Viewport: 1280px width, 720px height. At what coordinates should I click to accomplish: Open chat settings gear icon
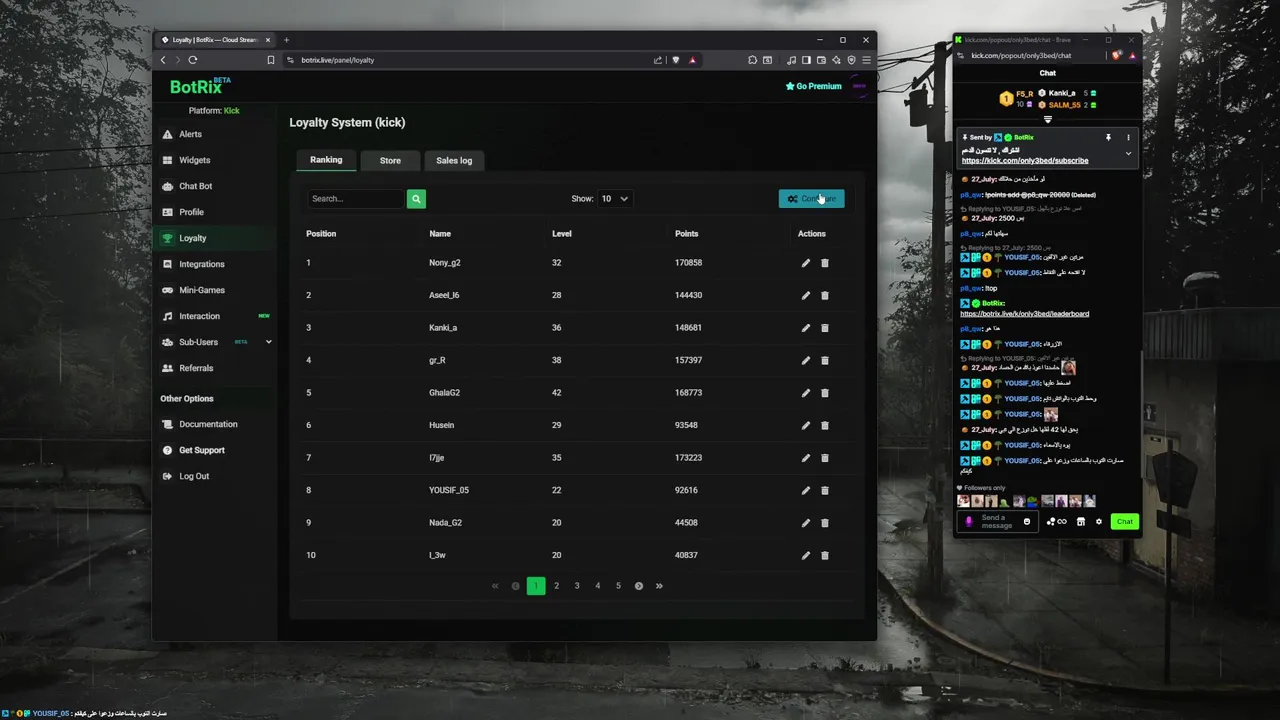tap(1099, 522)
